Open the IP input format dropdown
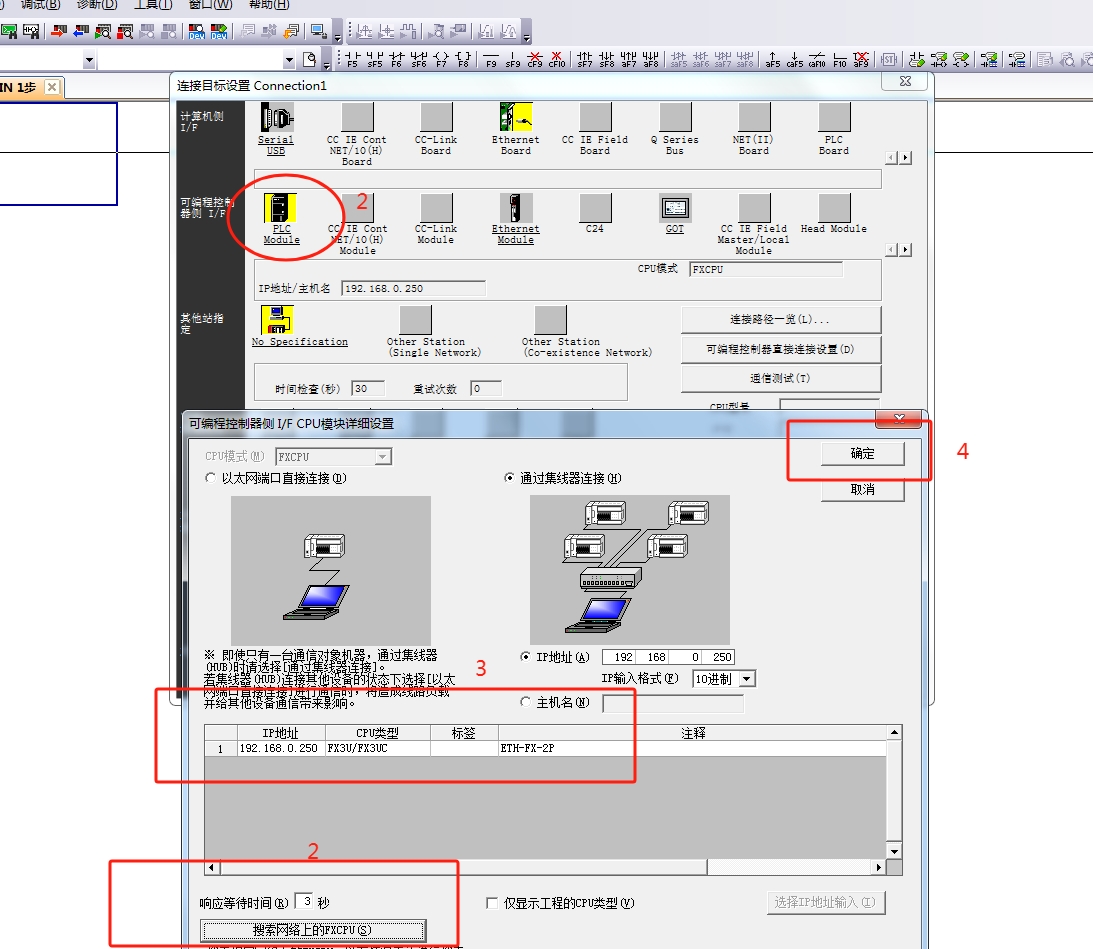1093x949 pixels. point(745,679)
